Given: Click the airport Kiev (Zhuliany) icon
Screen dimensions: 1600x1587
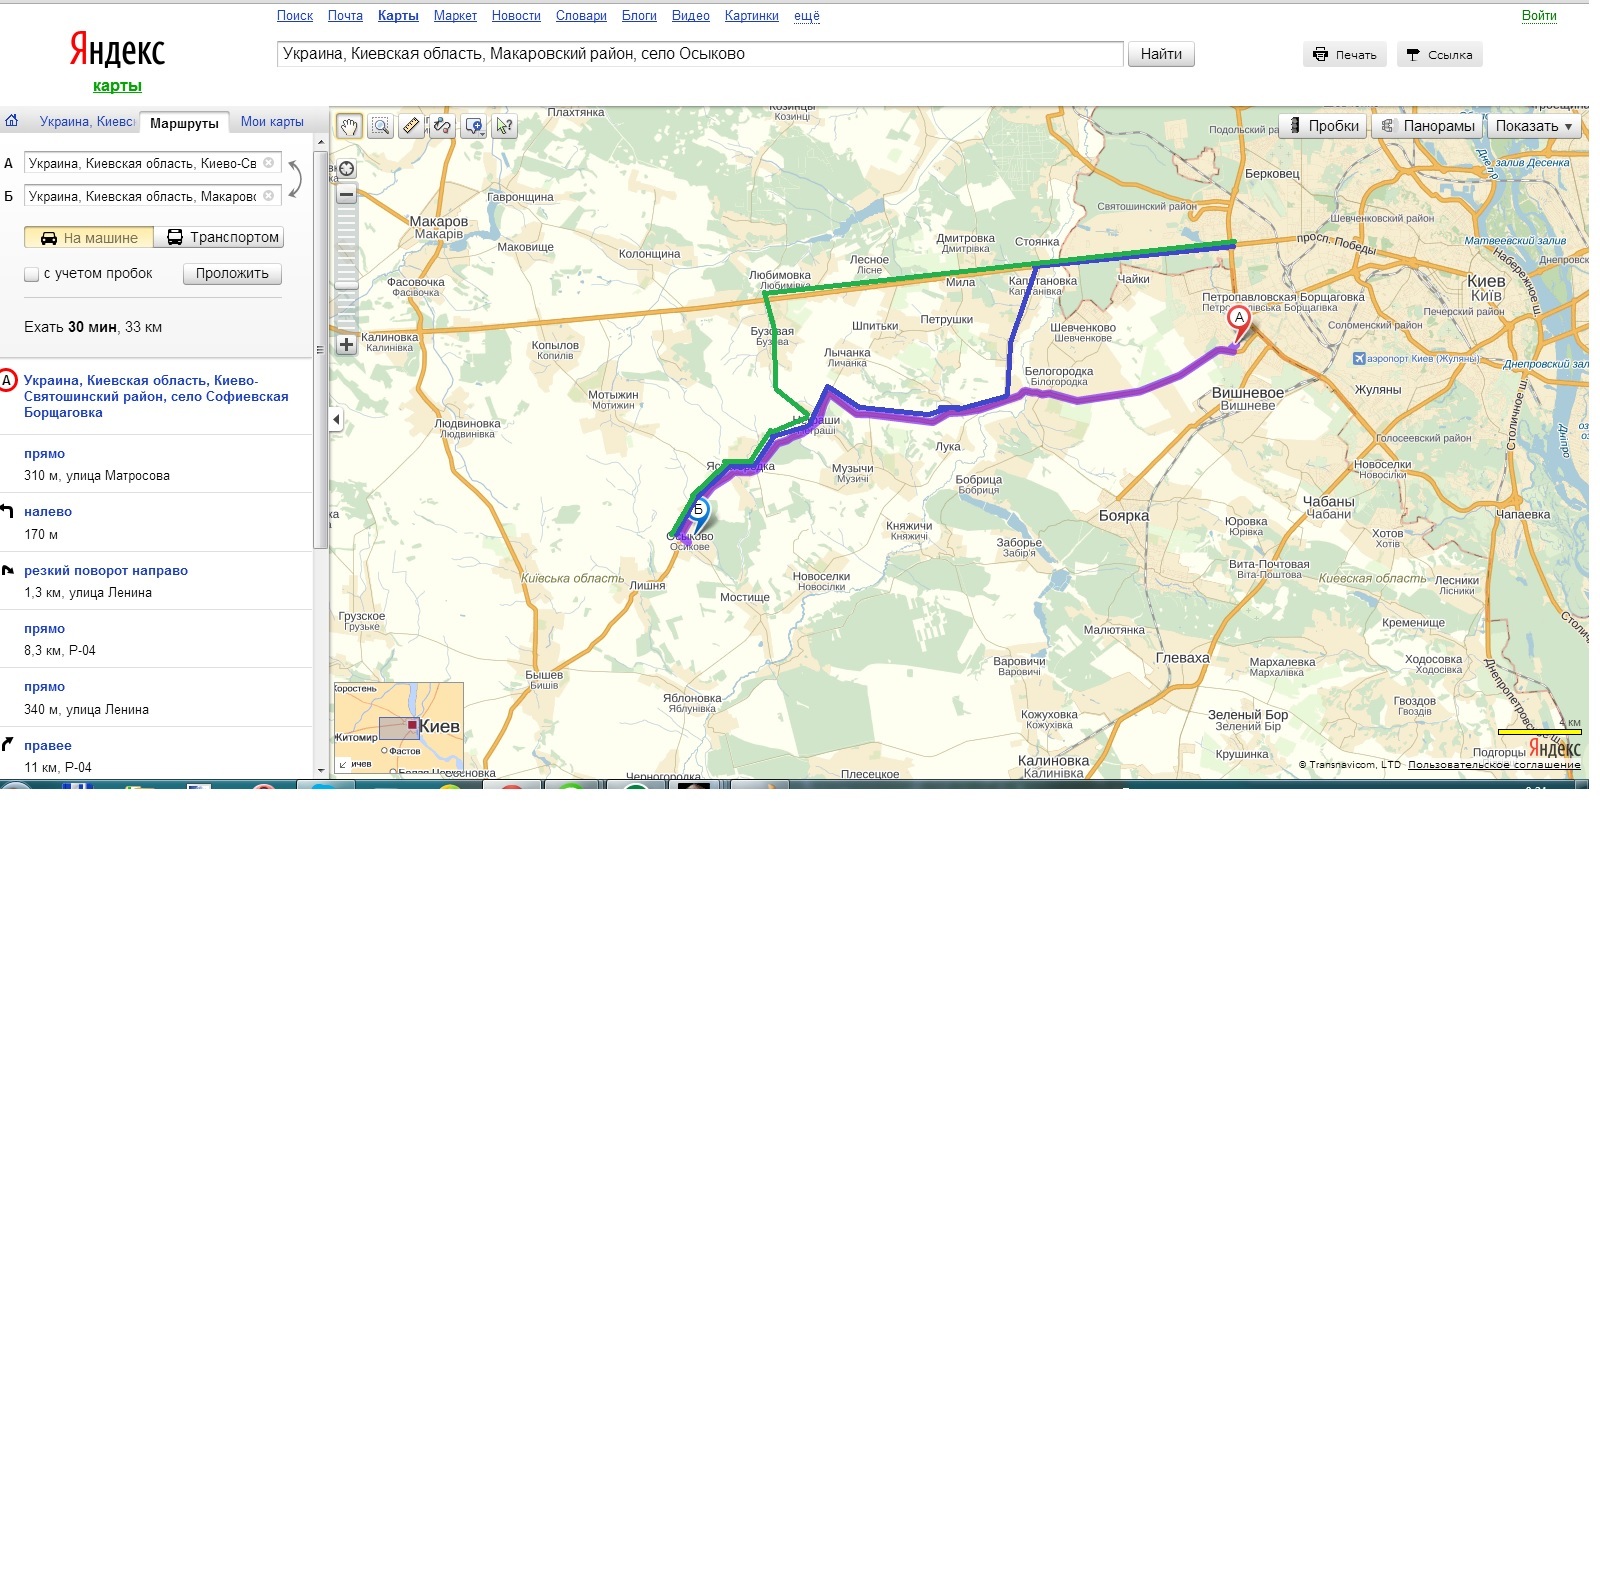Looking at the screenshot, I should point(1359,358).
